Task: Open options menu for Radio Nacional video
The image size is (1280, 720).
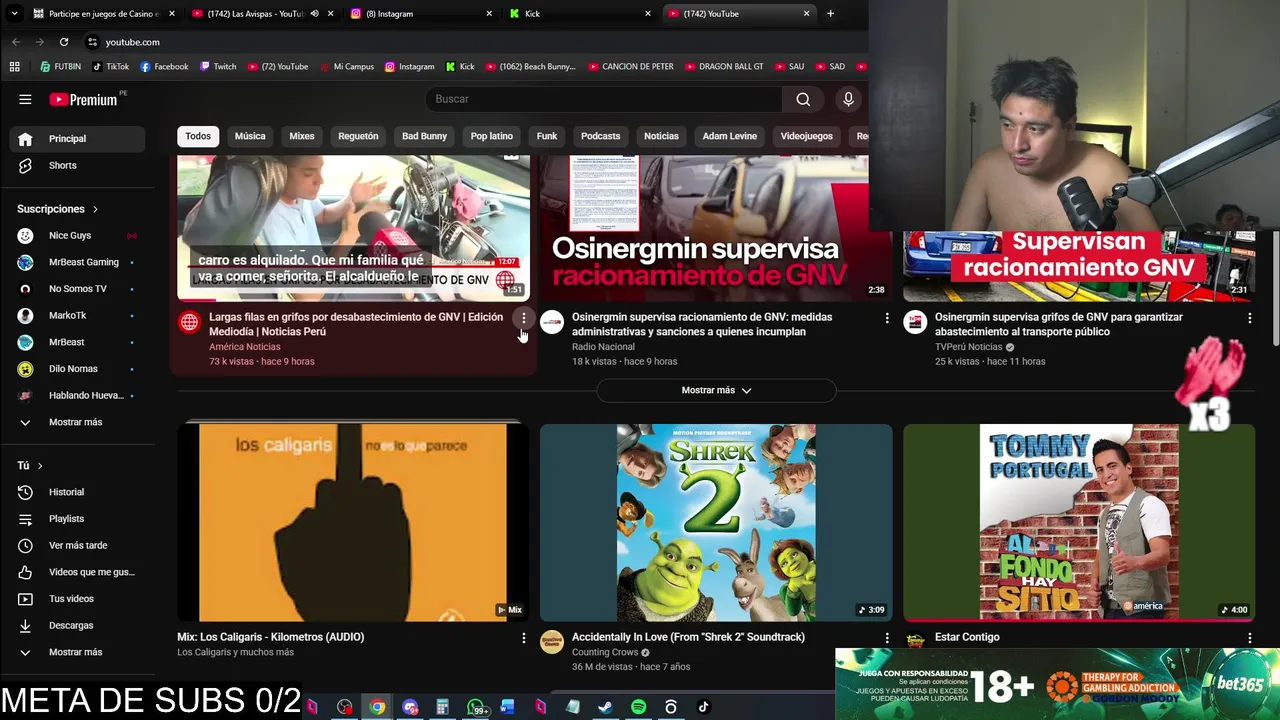Action: tap(886, 318)
